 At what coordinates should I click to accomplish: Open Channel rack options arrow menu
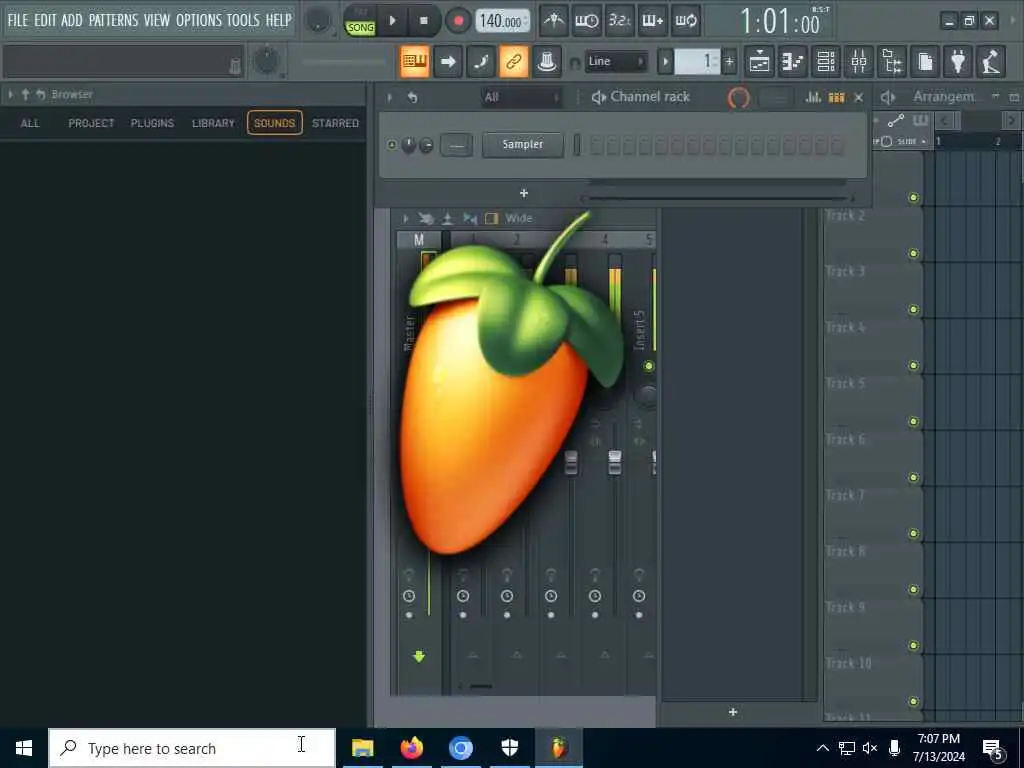click(x=390, y=97)
